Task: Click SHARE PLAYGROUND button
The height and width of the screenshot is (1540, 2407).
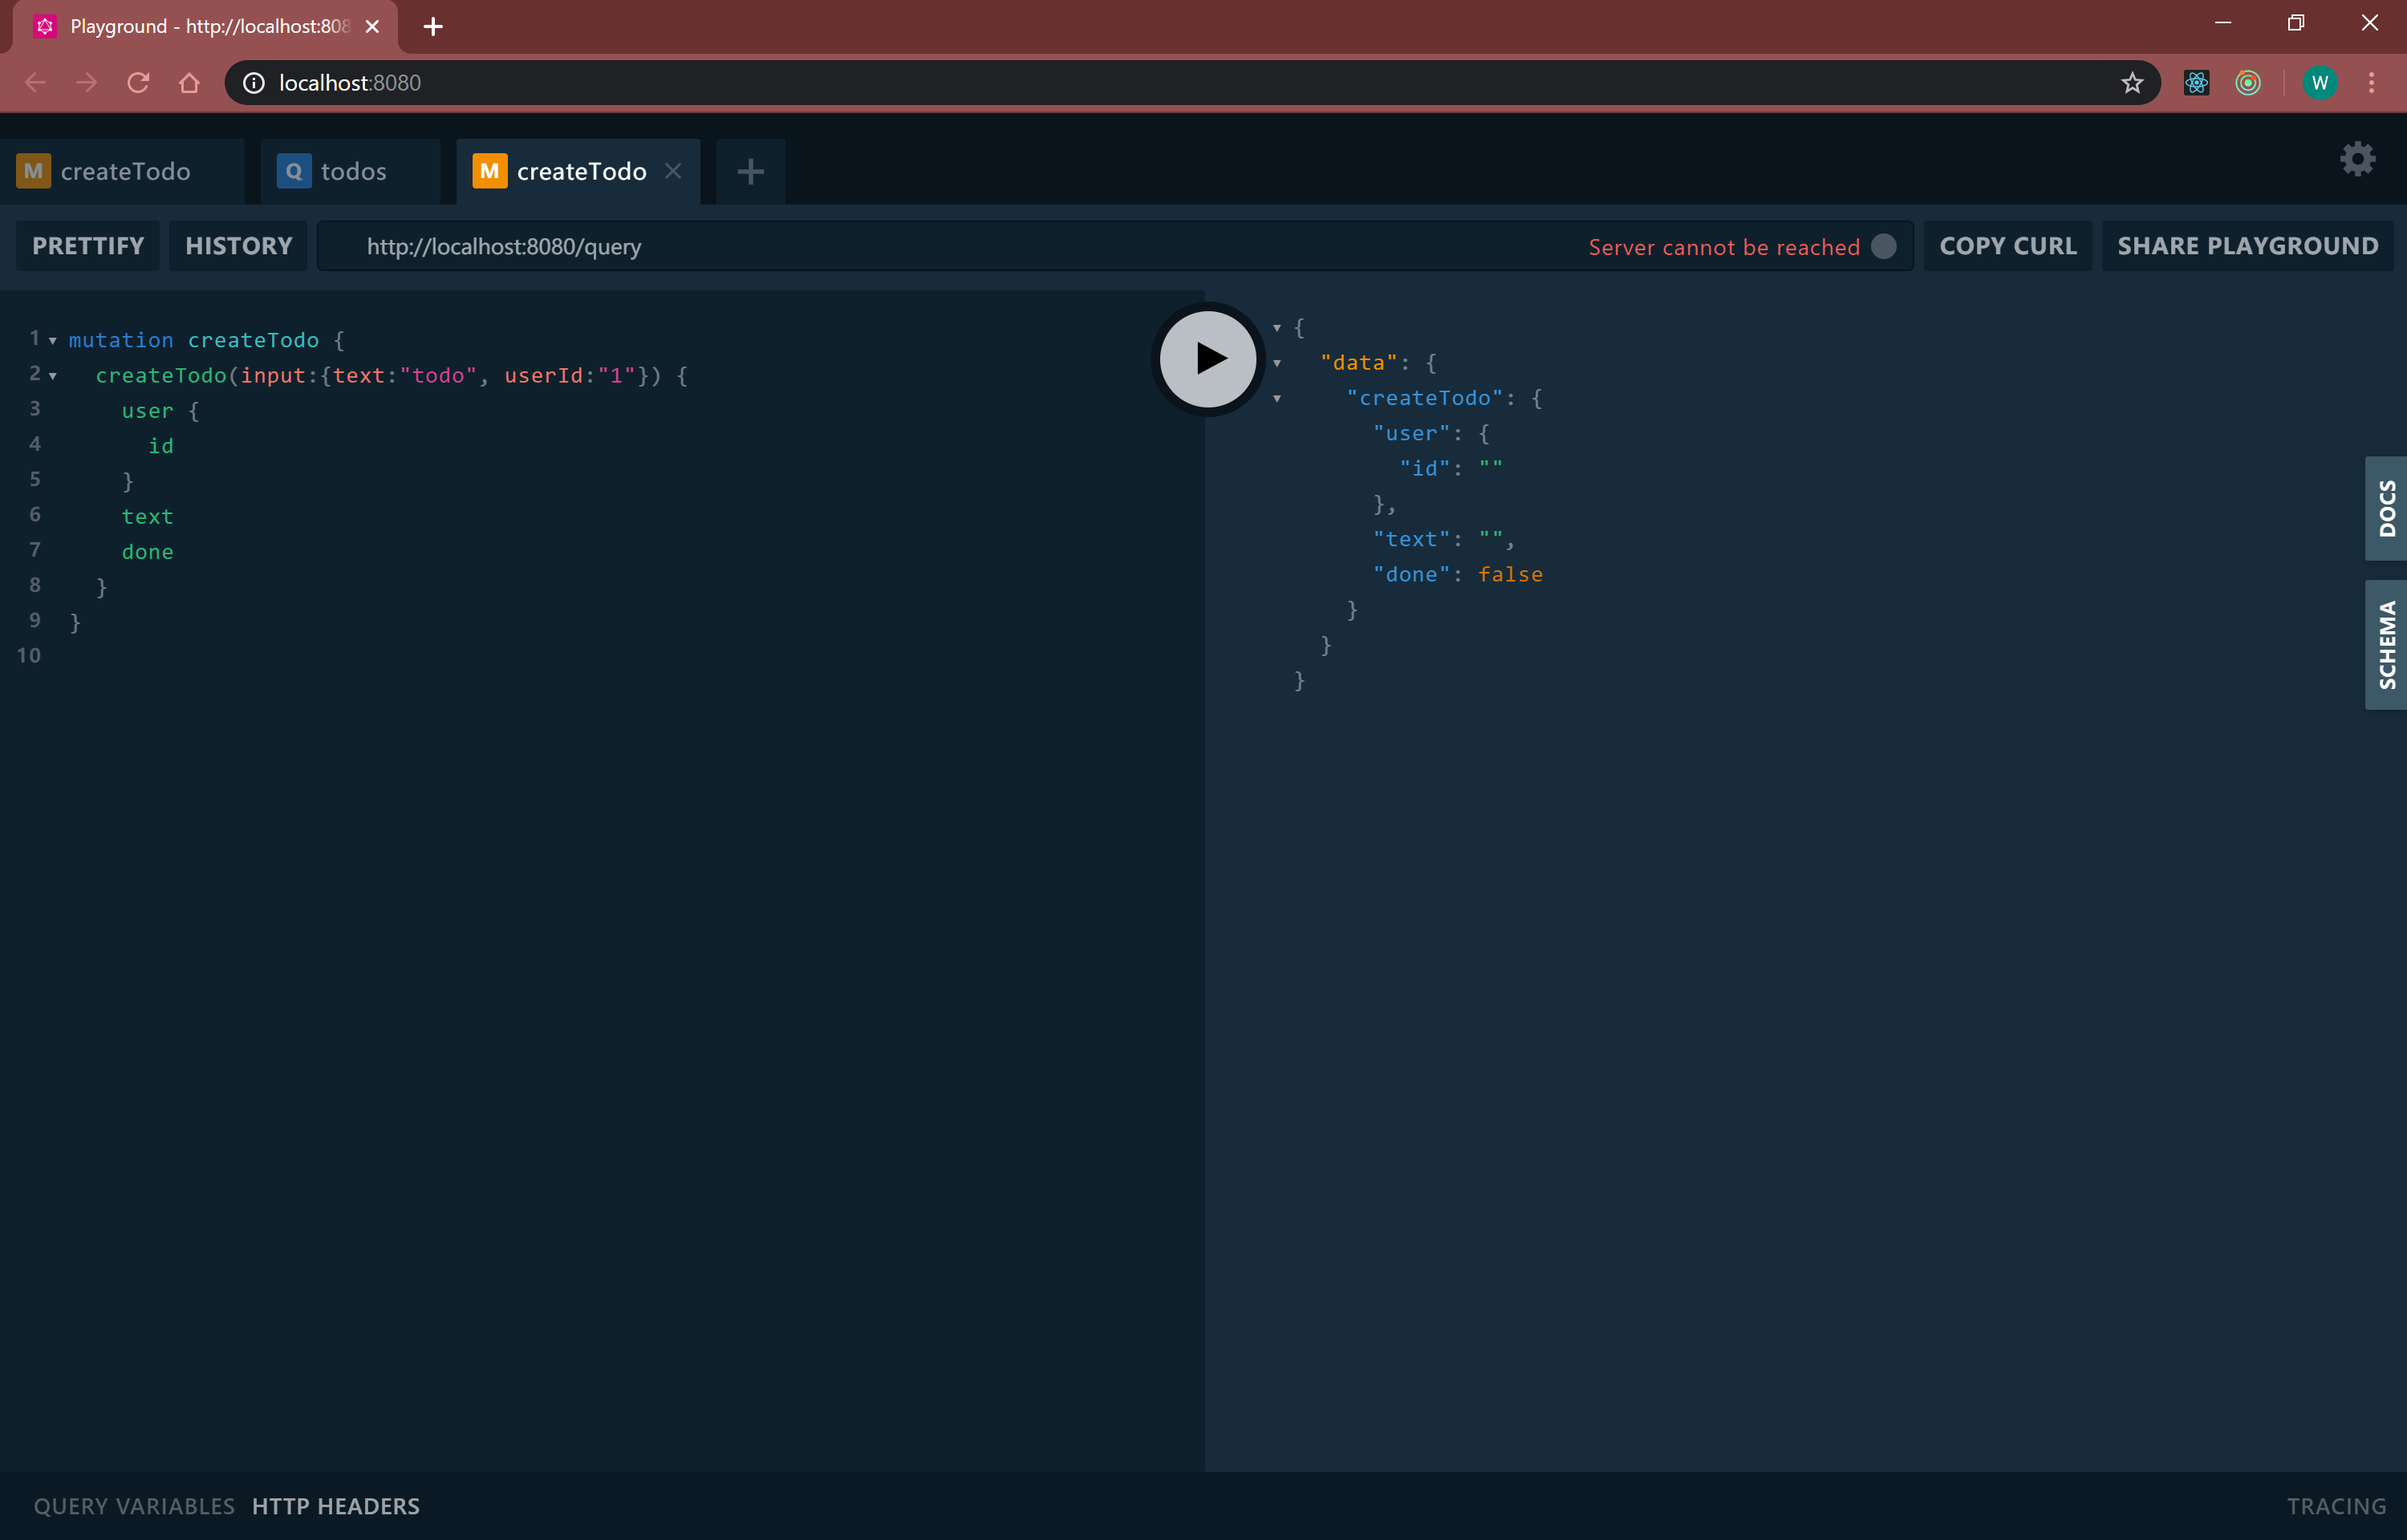Action: tap(2247, 246)
